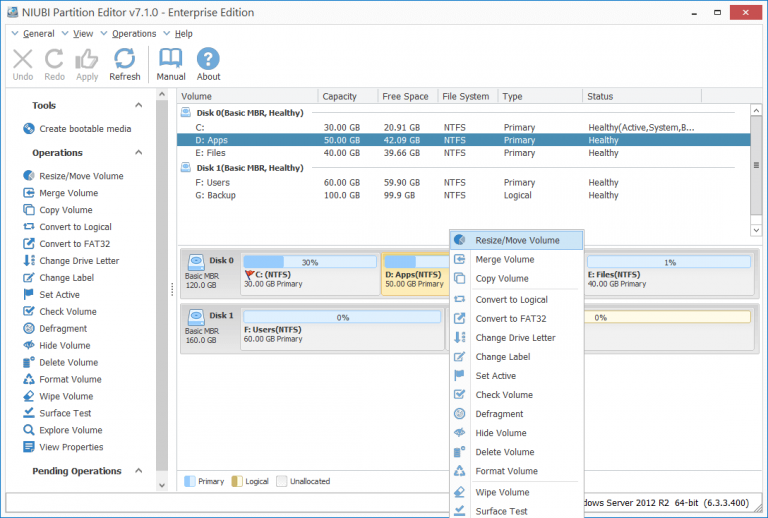Click the Copy Volume icon in sidebar
The image size is (768, 518).
28,210
